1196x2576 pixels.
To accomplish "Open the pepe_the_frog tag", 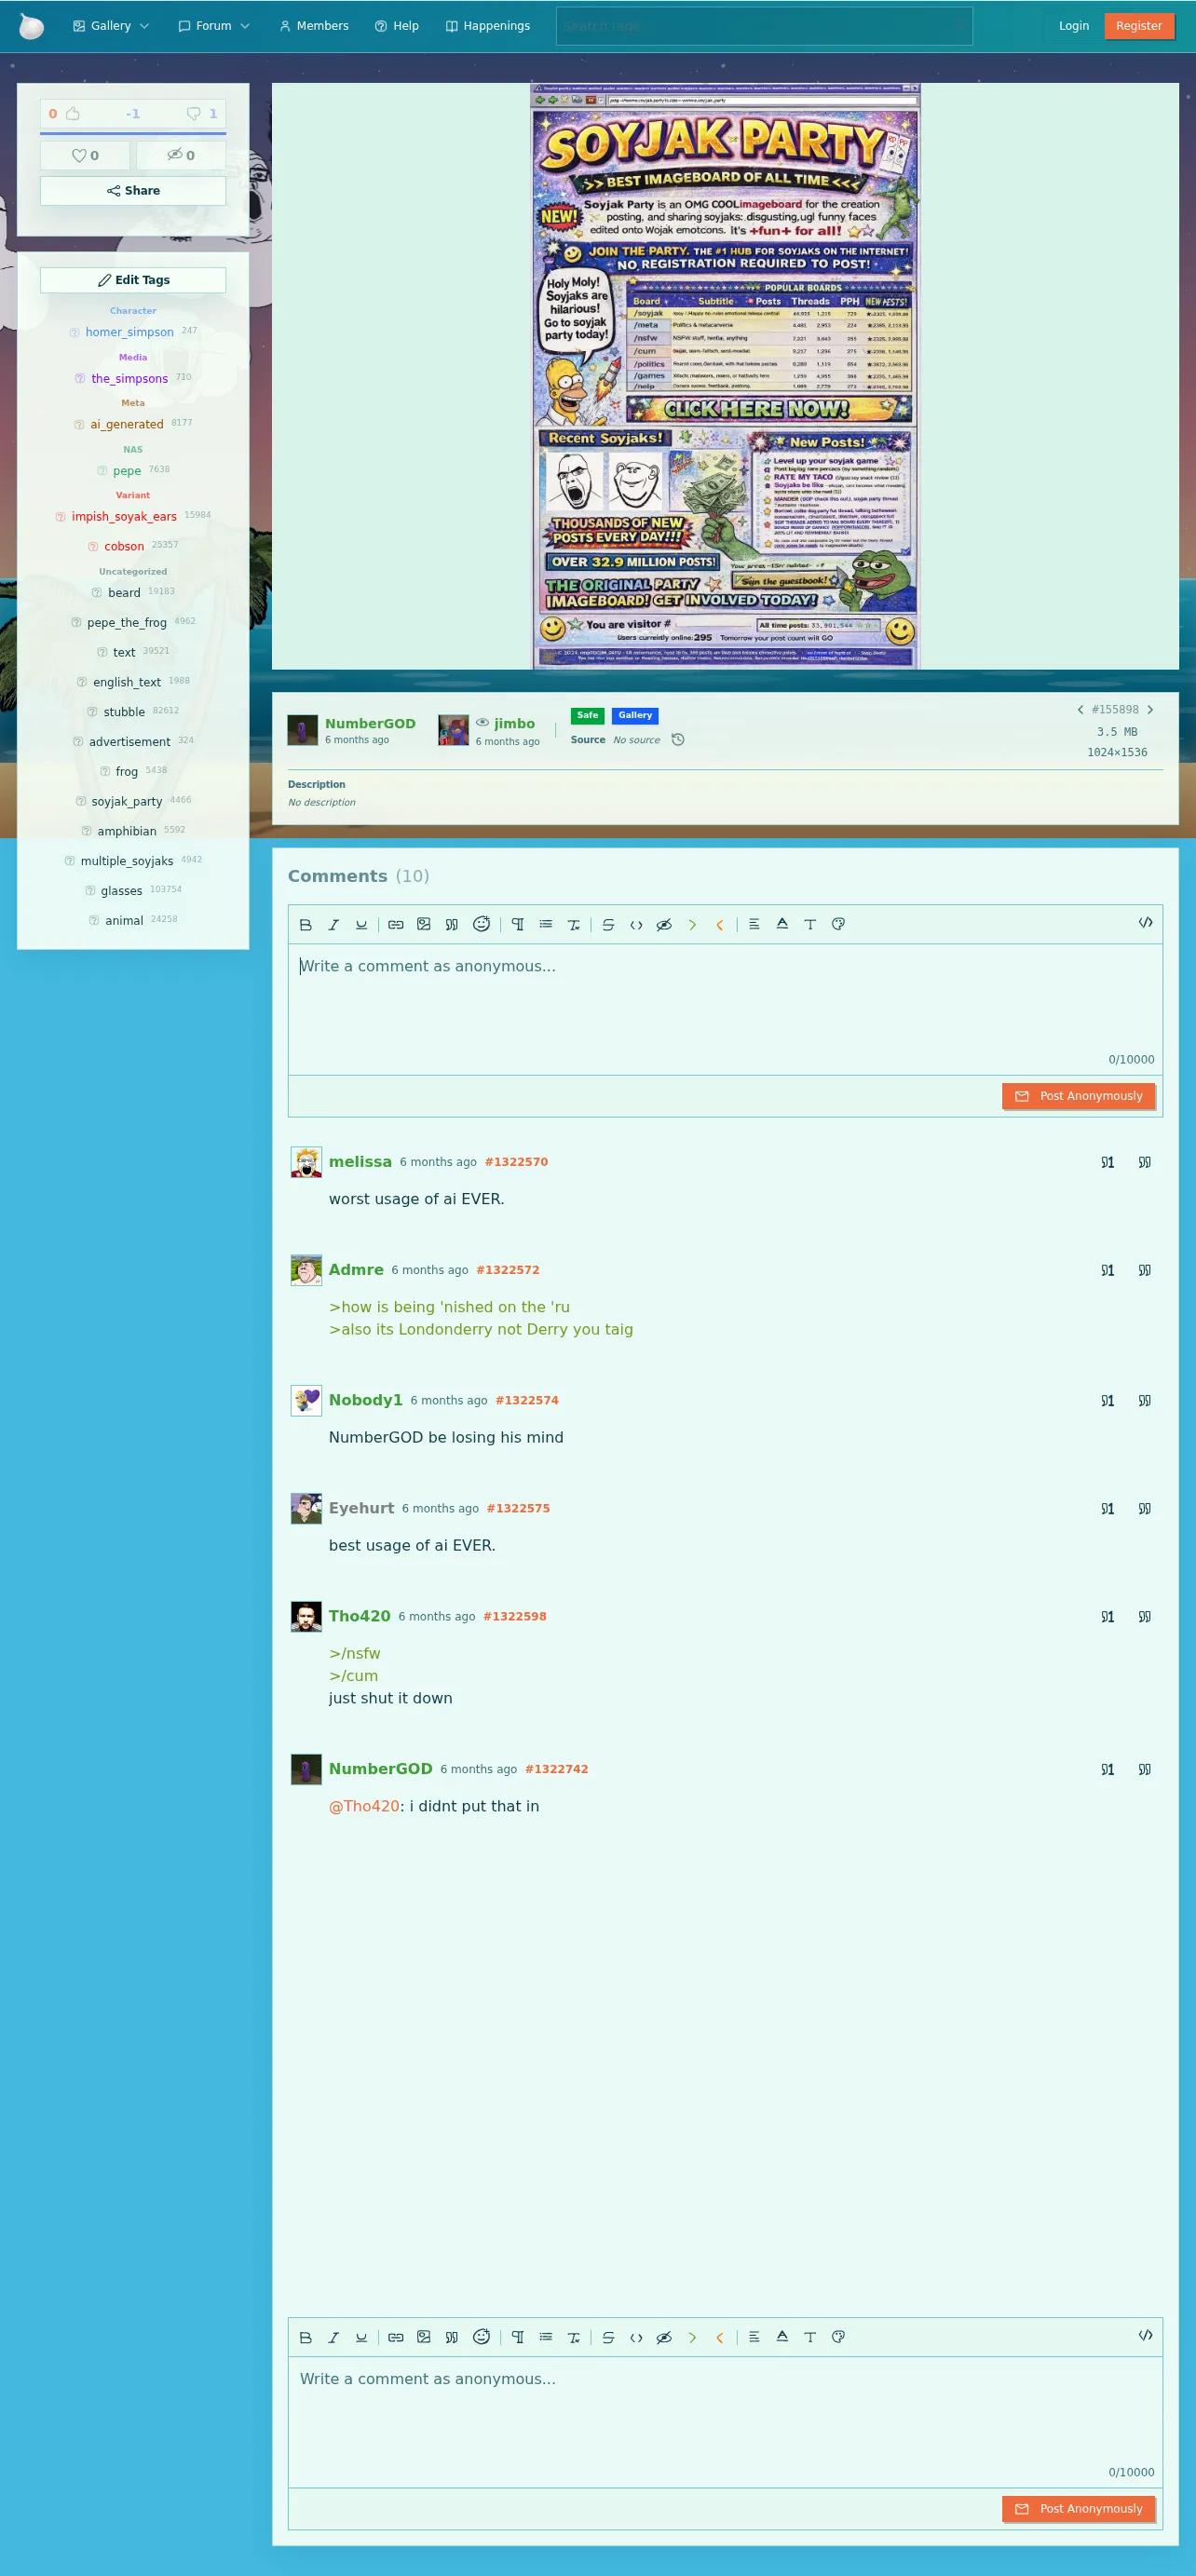I will coord(127,622).
